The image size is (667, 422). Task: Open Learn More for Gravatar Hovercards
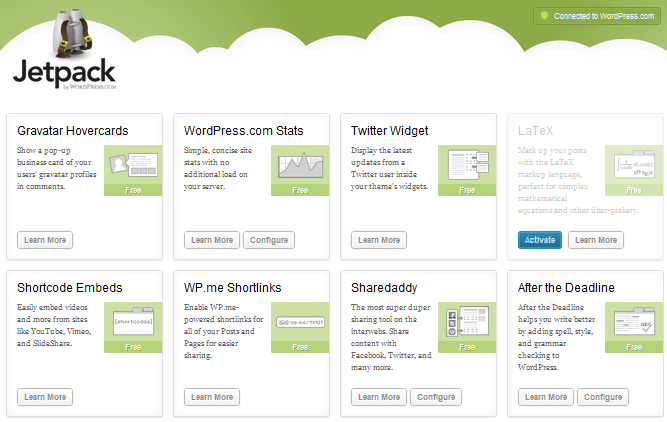click(45, 240)
